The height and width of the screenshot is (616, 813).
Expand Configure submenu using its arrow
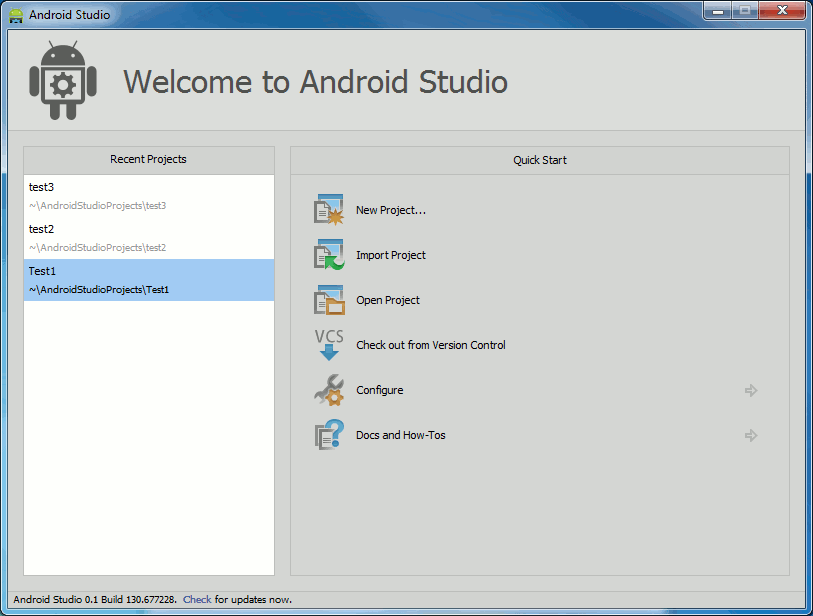[x=751, y=390]
